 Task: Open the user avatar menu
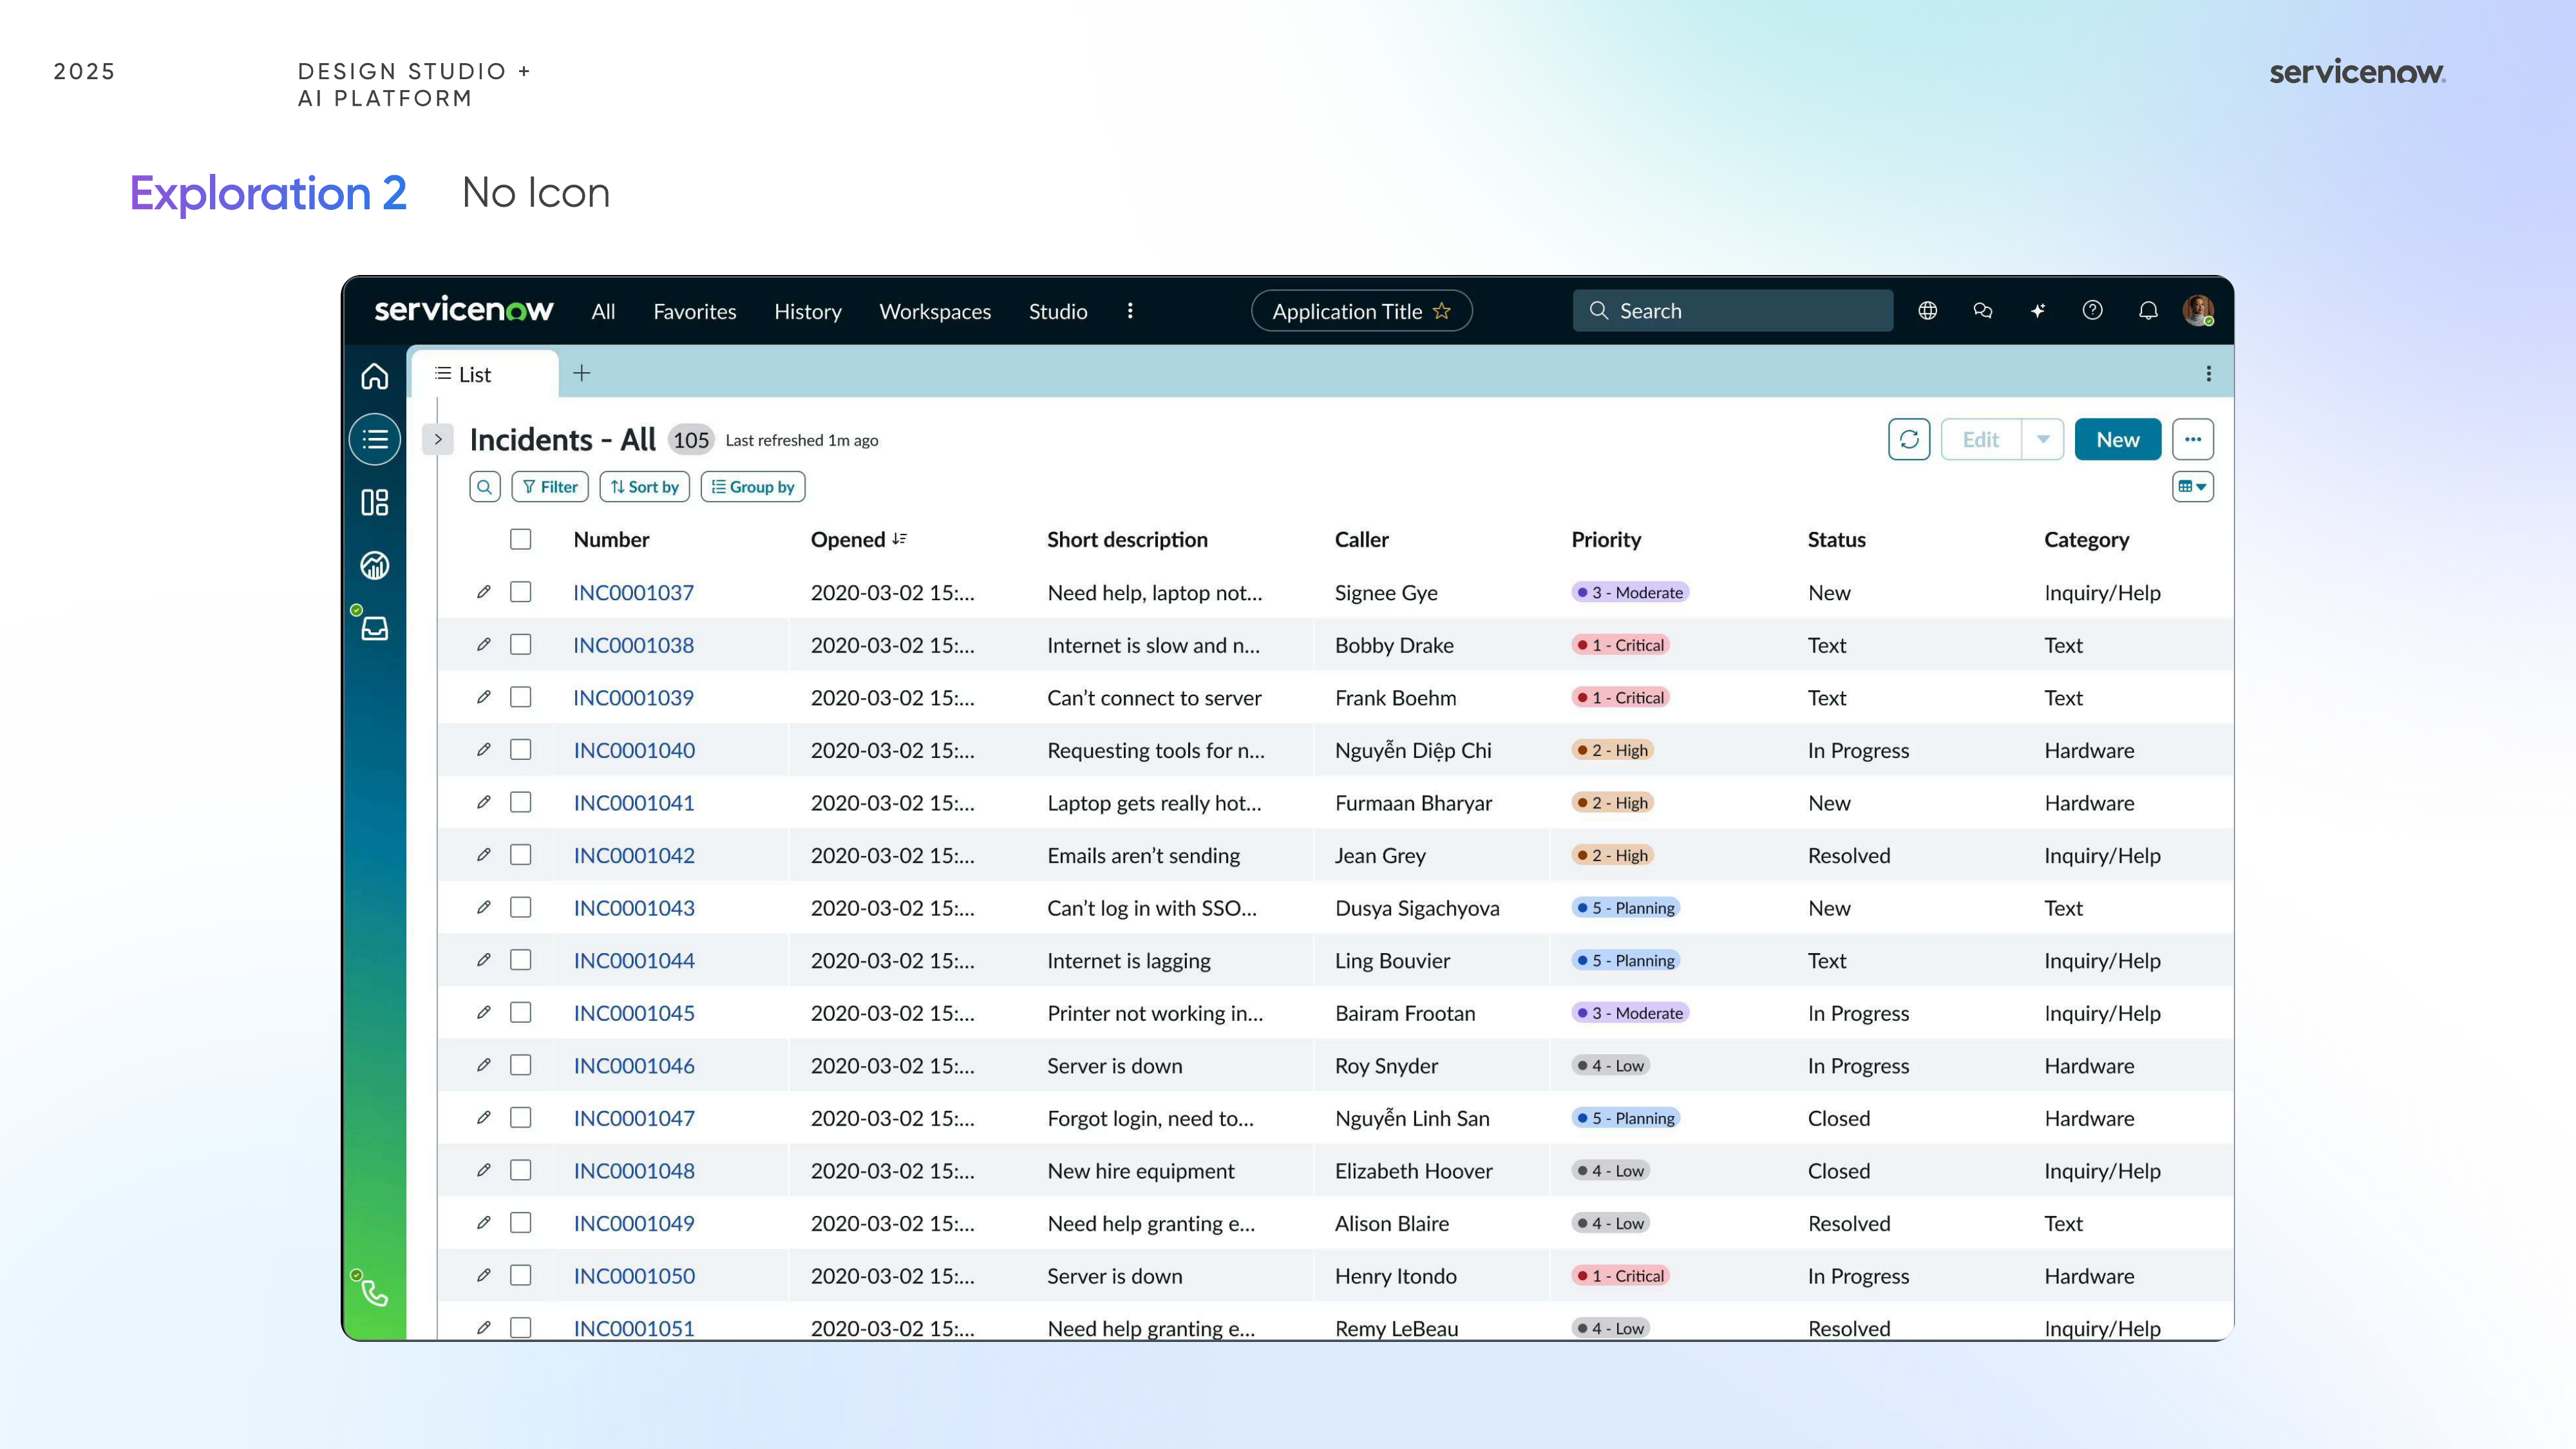(x=2198, y=311)
